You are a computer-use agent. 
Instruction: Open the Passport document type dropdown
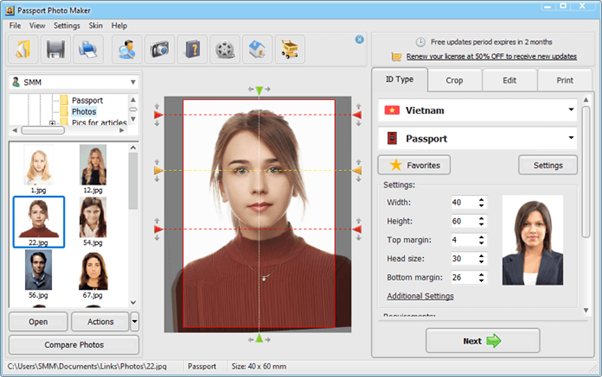(x=478, y=138)
